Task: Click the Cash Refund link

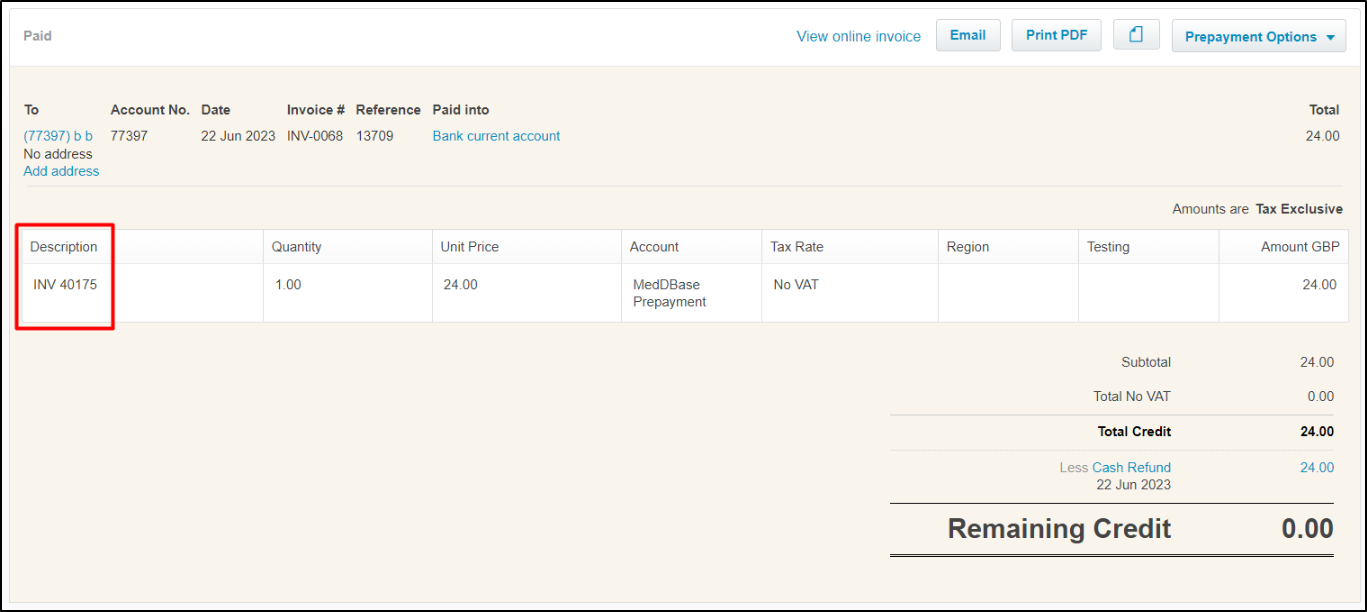Action: point(1131,467)
